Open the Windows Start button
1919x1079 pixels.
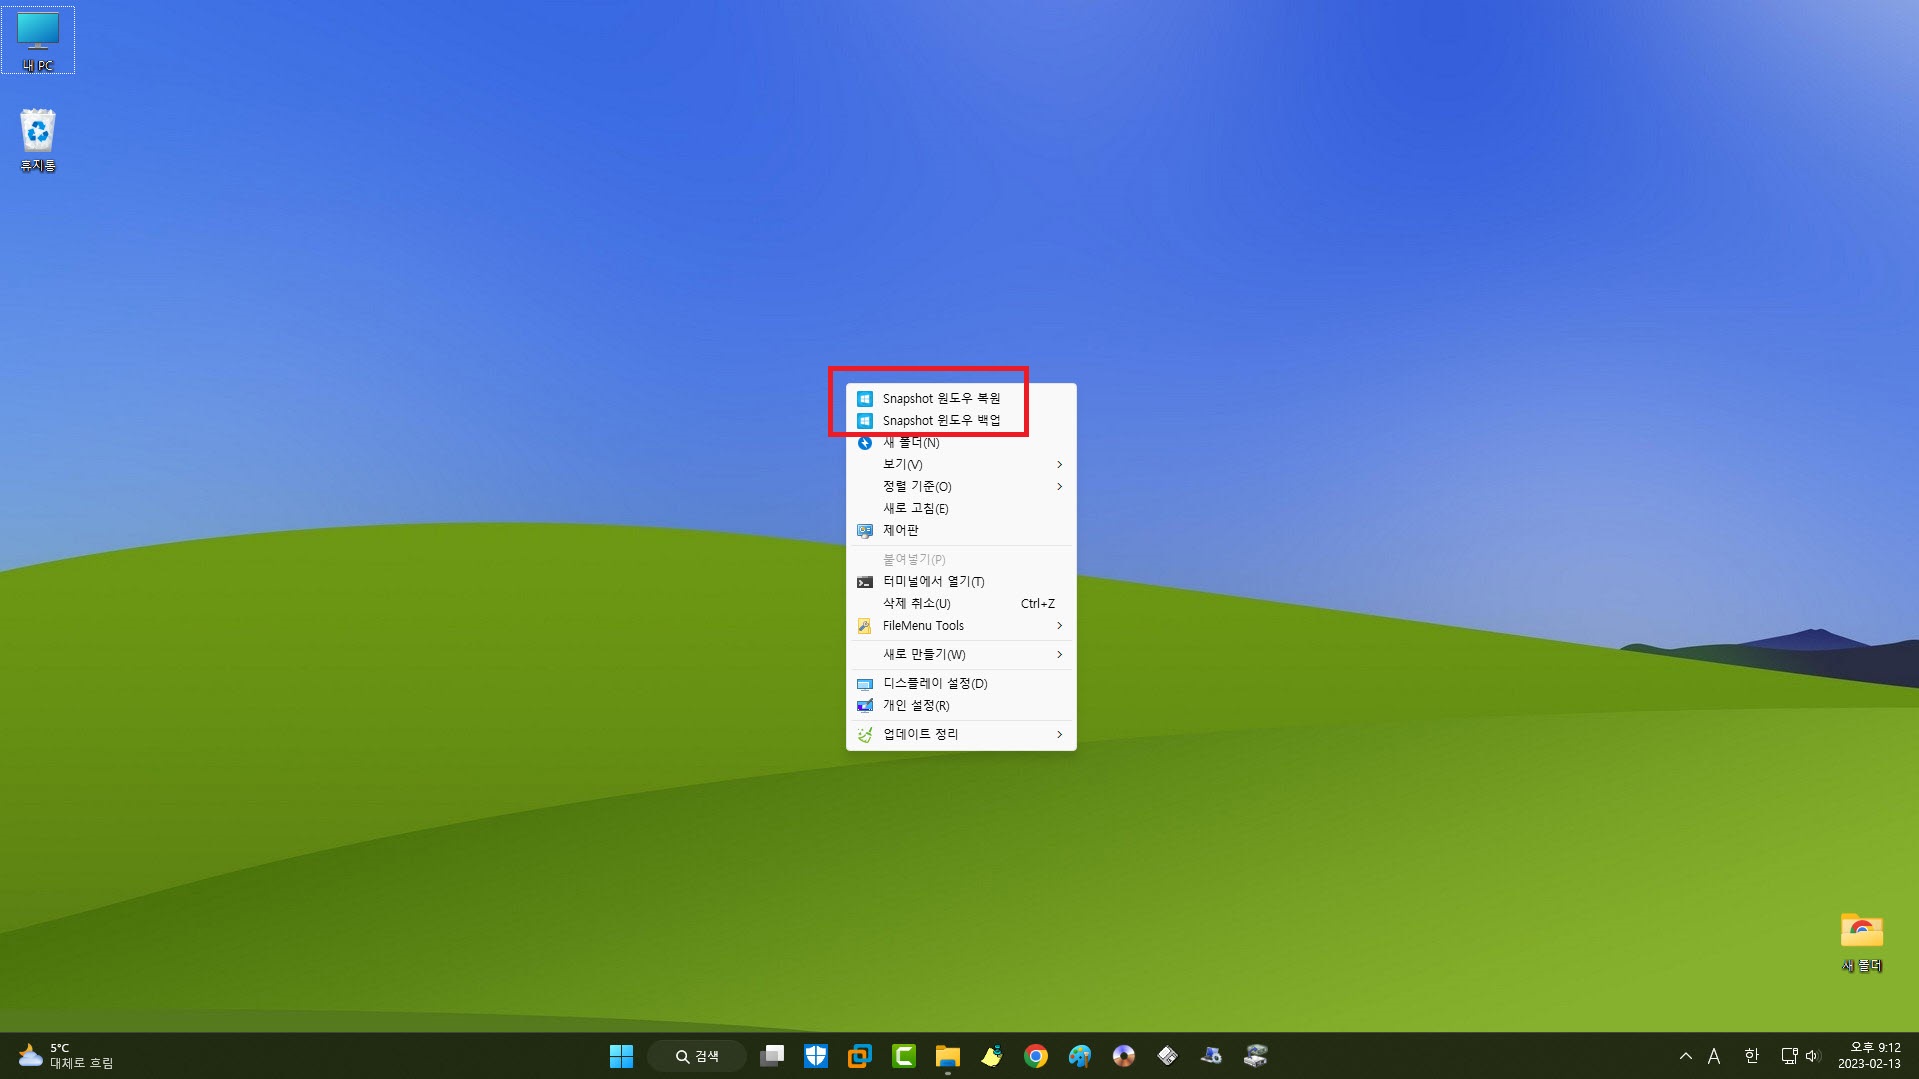tap(621, 1056)
